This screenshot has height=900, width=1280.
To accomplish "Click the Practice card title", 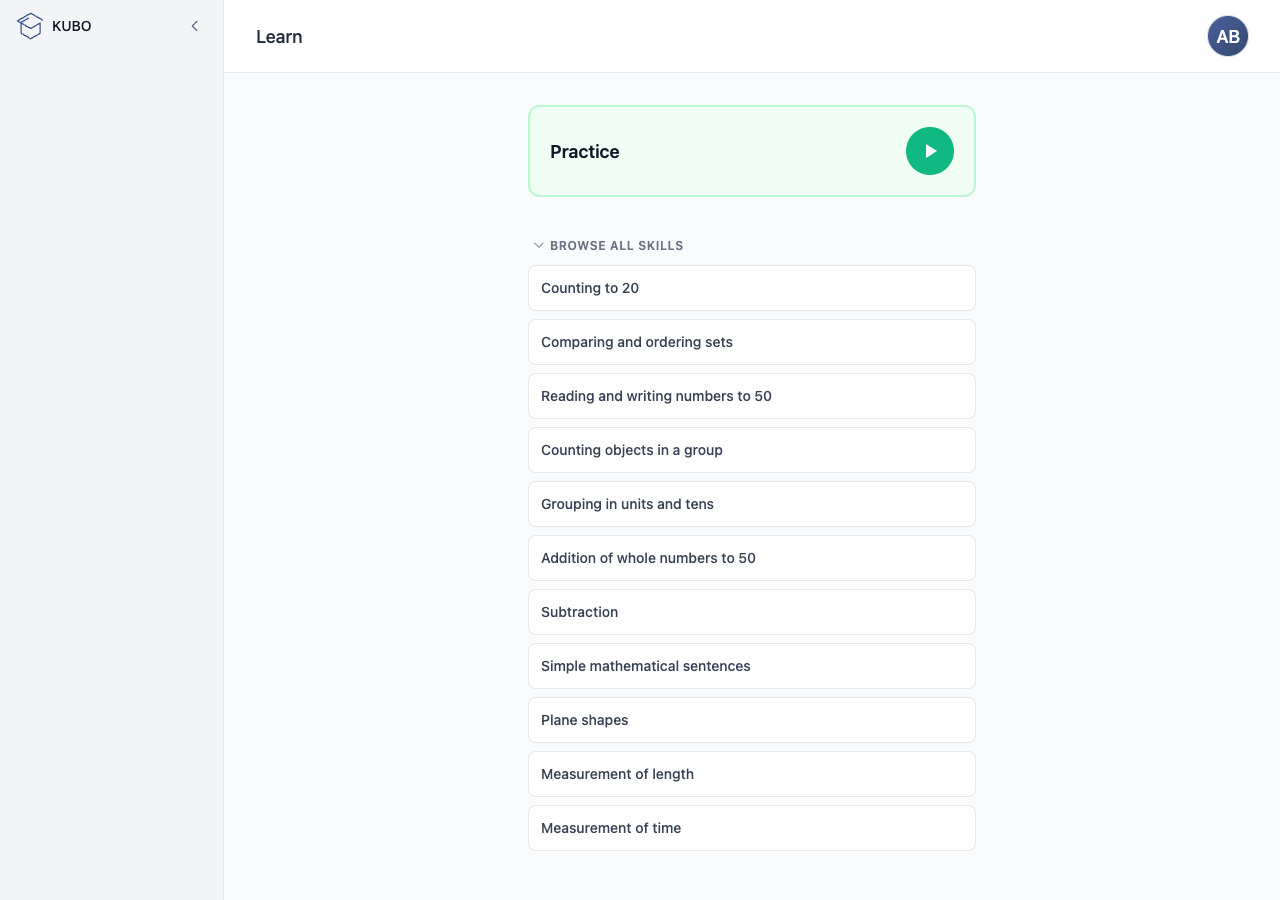I will pos(585,152).
